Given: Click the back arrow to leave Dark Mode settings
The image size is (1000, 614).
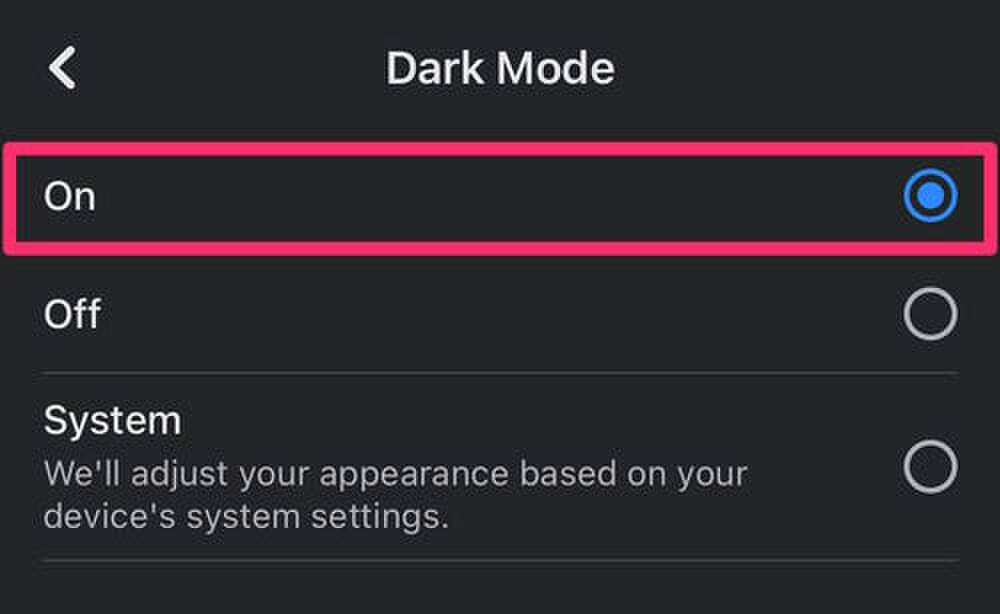Looking at the screenshot, I should point(62,68).
